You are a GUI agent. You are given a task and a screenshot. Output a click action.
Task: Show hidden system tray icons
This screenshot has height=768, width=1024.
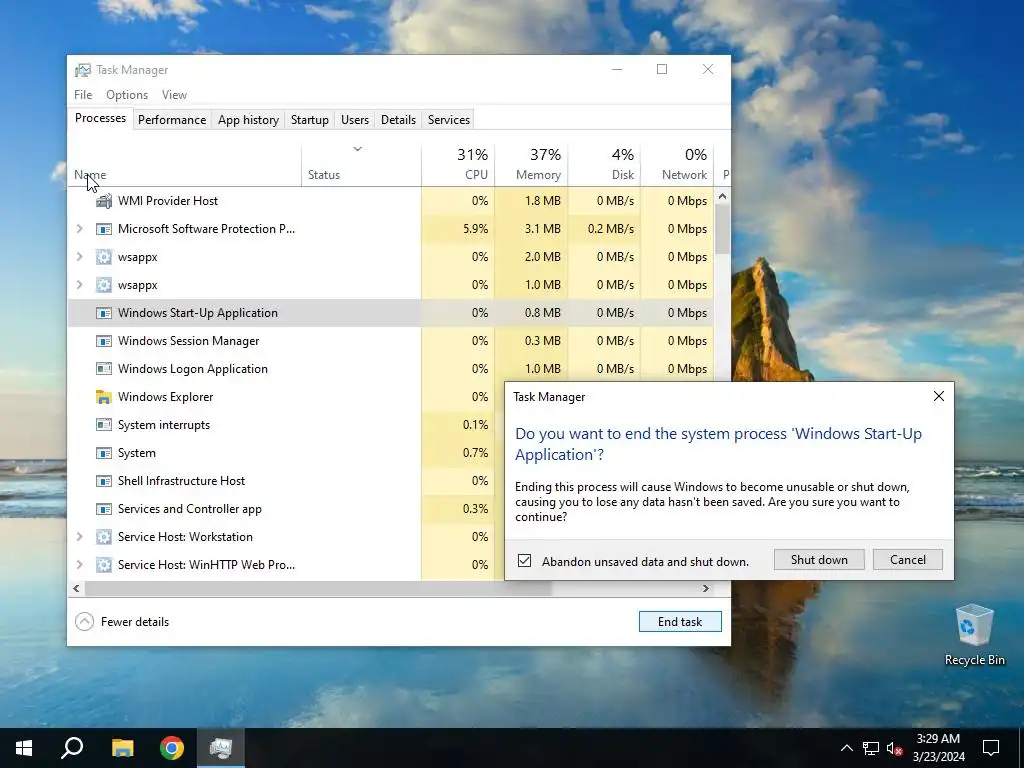click(x=846, y=748)
